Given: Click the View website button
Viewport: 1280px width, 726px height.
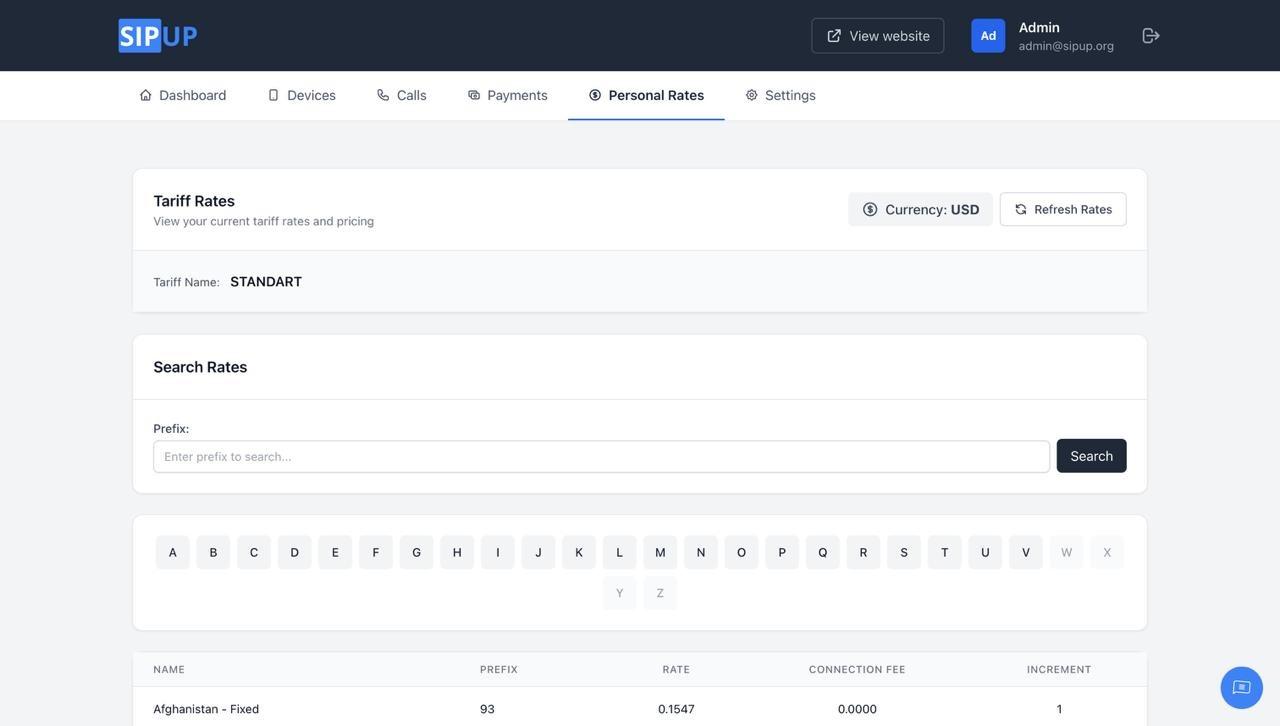Looking at the screenshot, I should click(x=878, y=36).
